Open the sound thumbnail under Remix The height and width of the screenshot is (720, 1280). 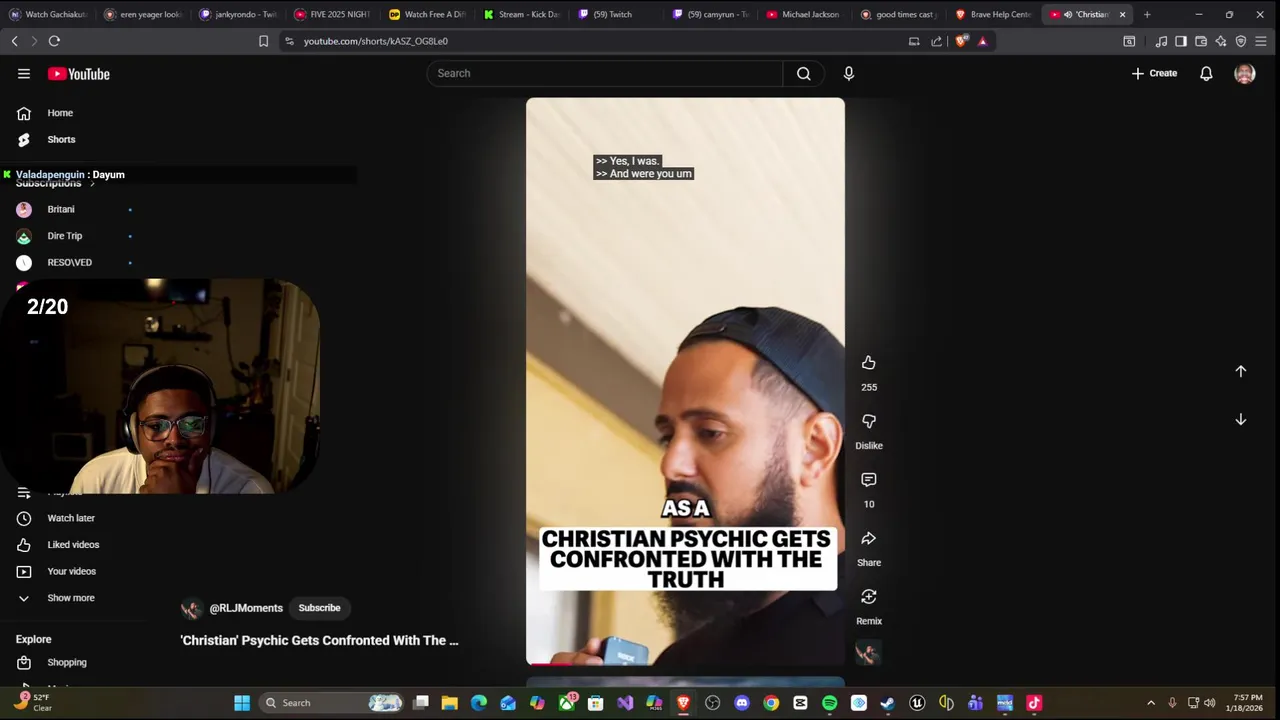point(867,653)
